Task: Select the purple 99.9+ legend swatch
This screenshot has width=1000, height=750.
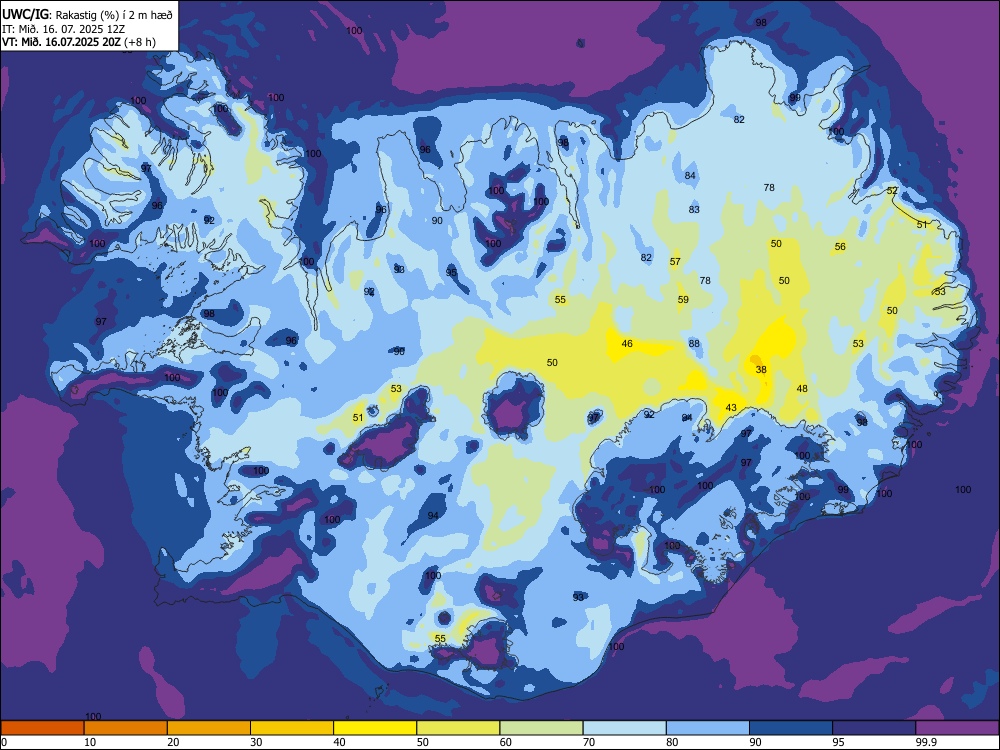Action: (x=957, y=728)
